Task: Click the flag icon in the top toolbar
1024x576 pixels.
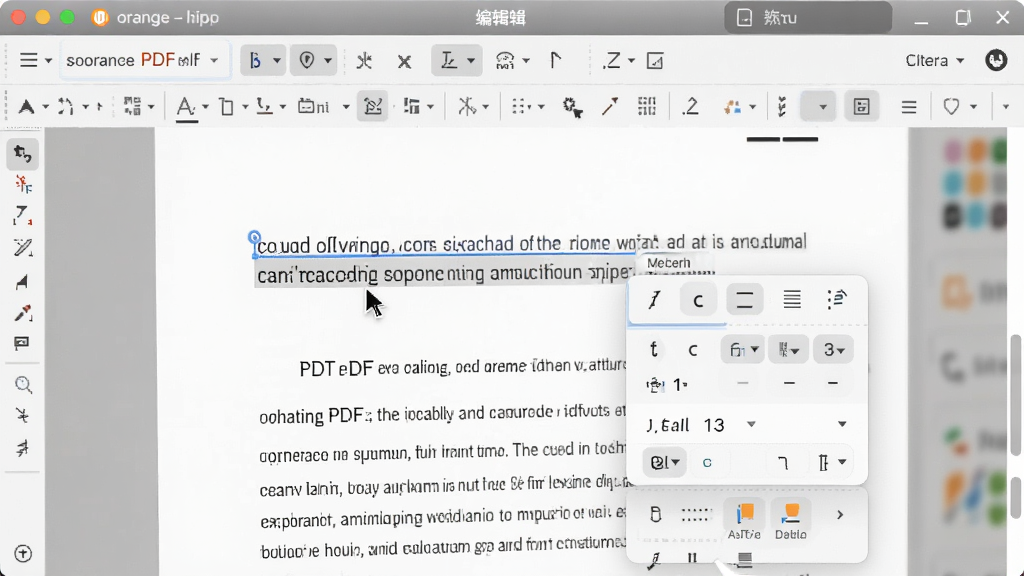Action: (x=555, y=60)
